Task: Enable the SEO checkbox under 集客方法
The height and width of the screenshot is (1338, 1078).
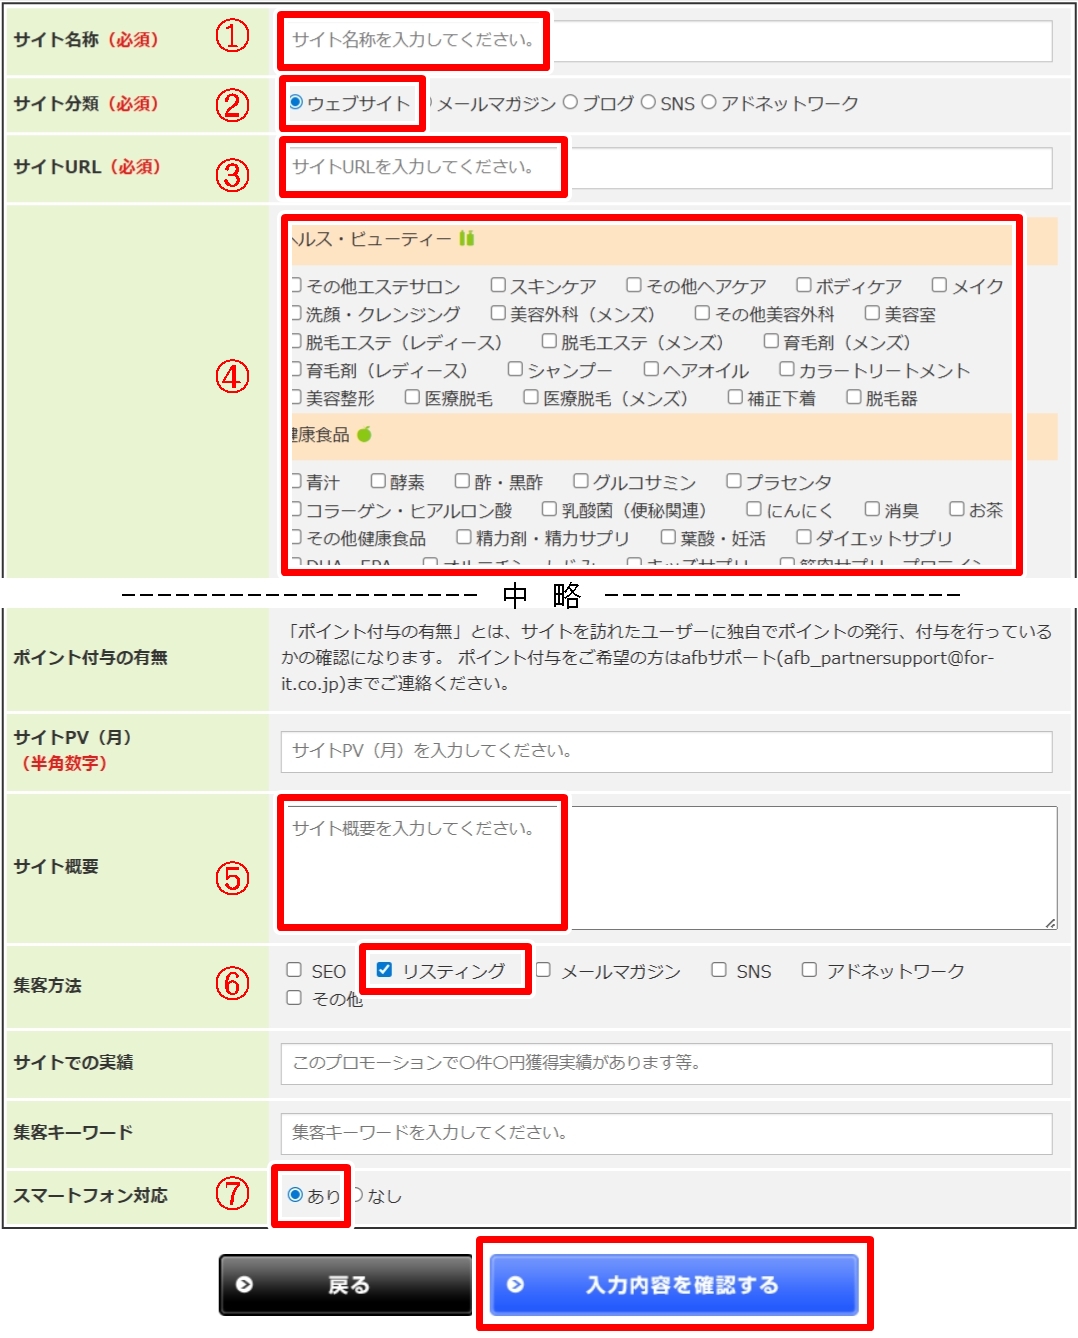Action: pyautogui.click(x=295, y=970)
